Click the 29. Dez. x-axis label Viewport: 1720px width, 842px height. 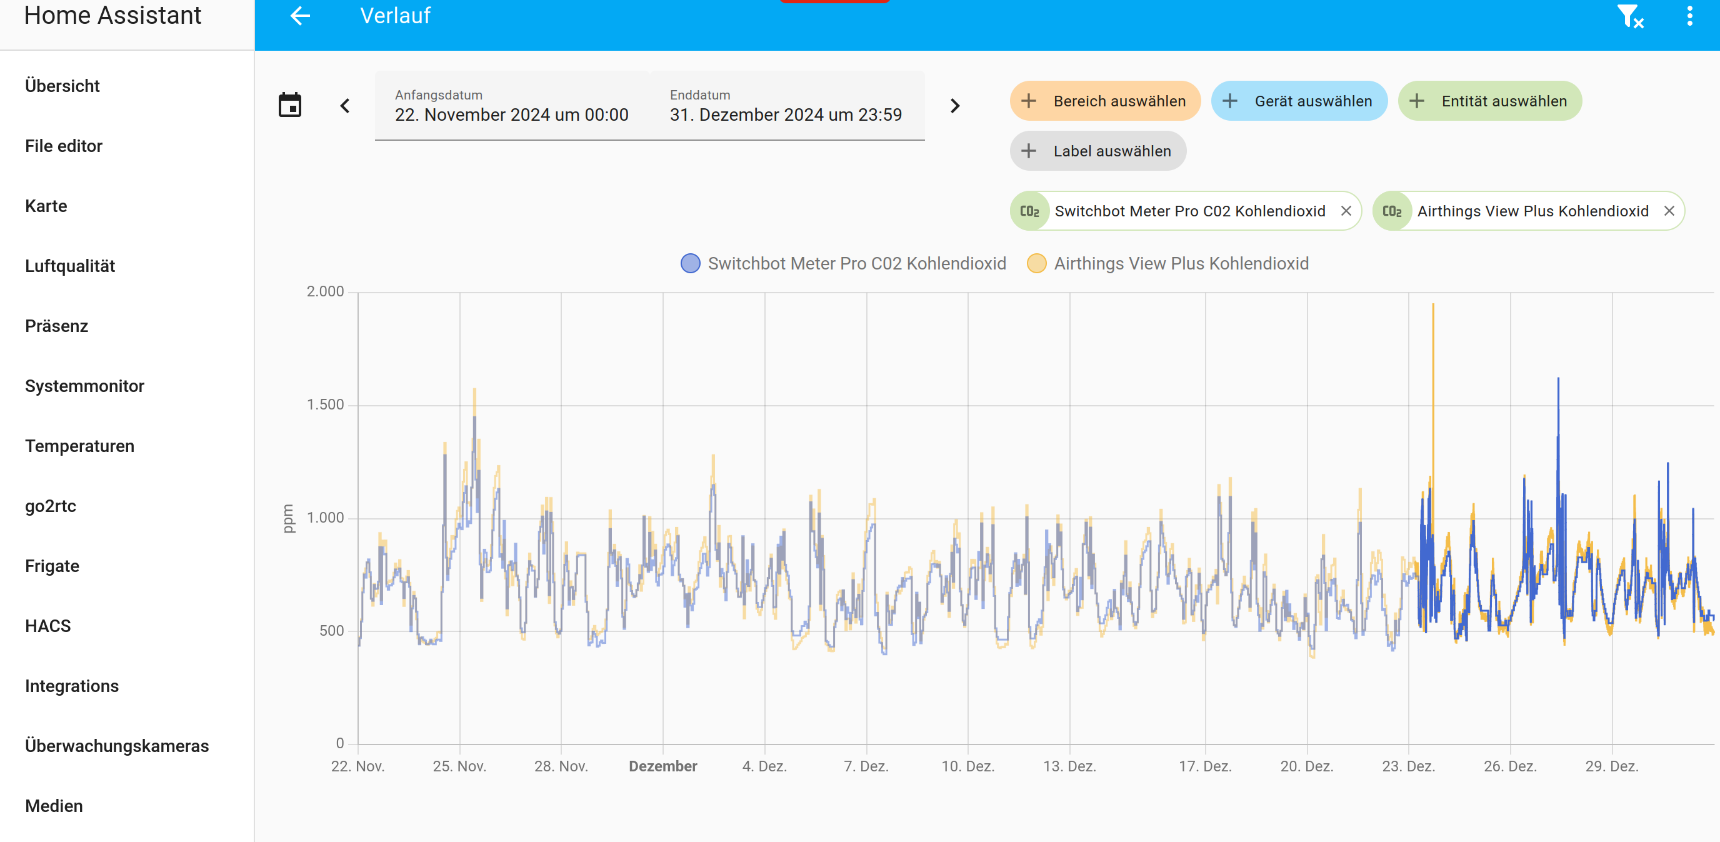click(x=1611, y=766)
